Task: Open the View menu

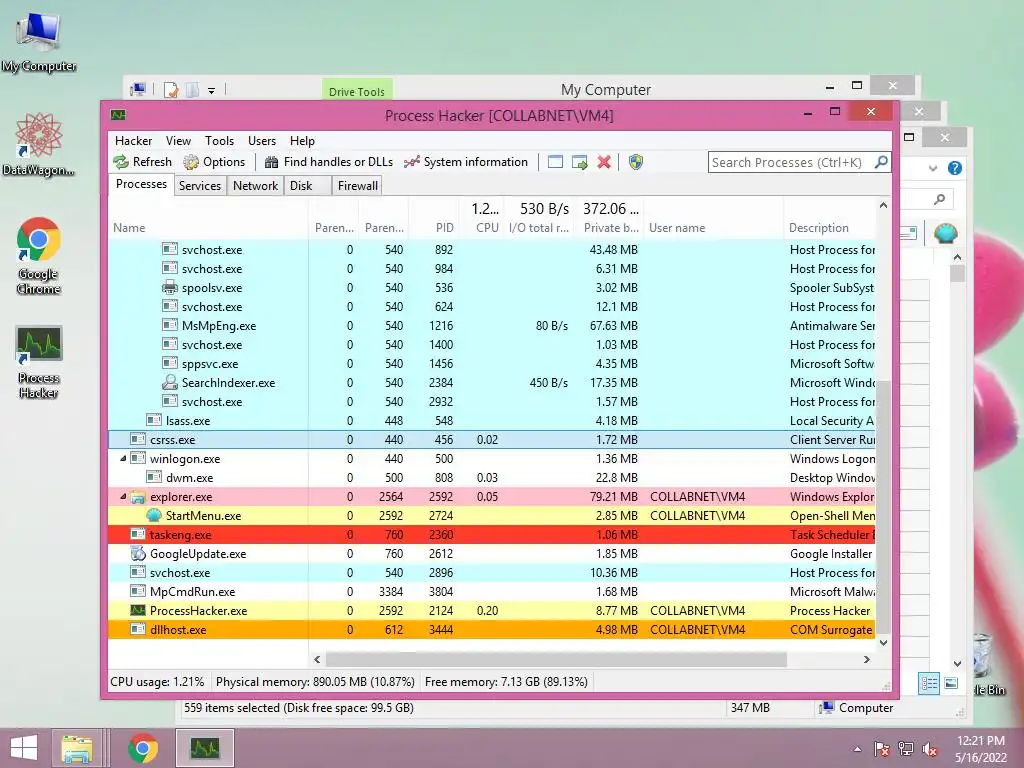Action: [x=178, y=141]
